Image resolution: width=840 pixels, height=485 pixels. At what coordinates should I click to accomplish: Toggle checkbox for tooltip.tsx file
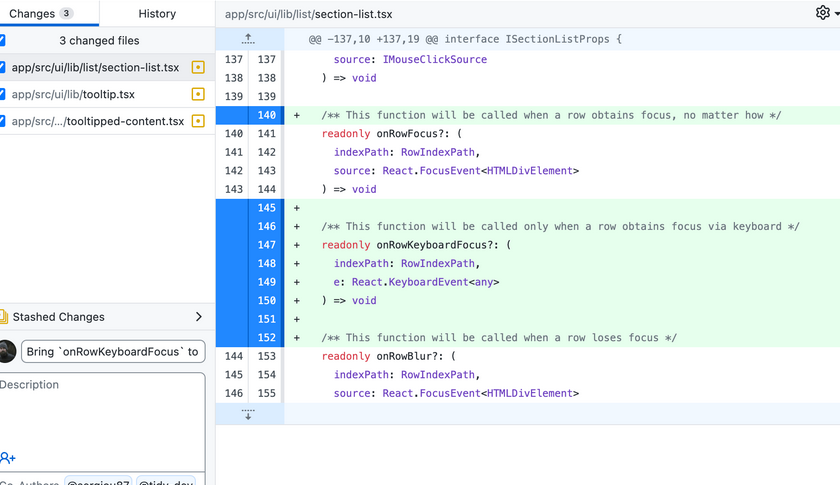2,94
